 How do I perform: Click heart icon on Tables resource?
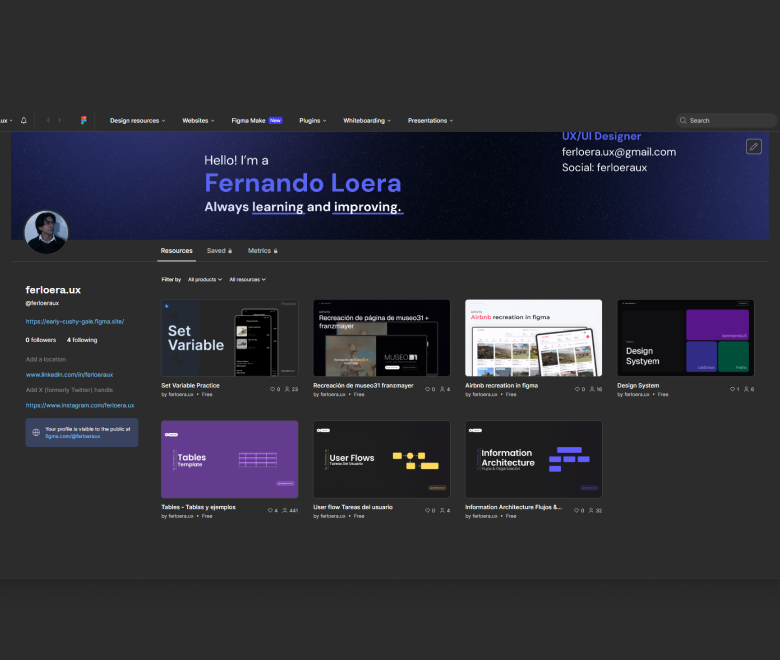270,510
